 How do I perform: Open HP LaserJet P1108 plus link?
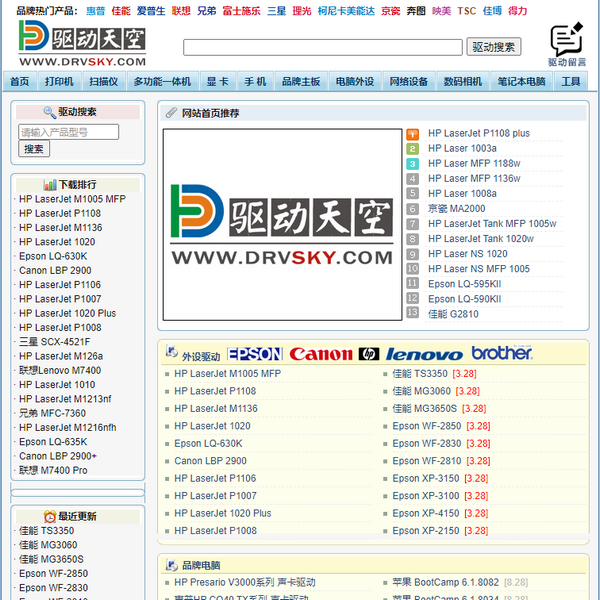(479, 134)
